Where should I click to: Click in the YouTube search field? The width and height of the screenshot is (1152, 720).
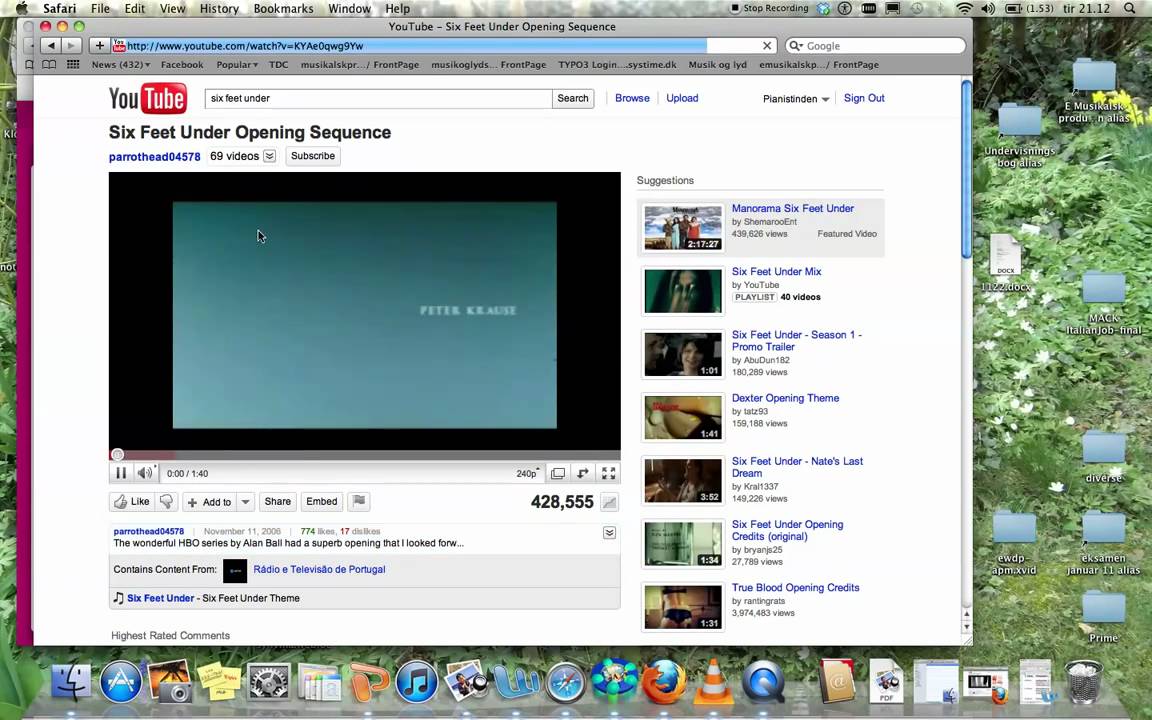(x=378, y=98)
